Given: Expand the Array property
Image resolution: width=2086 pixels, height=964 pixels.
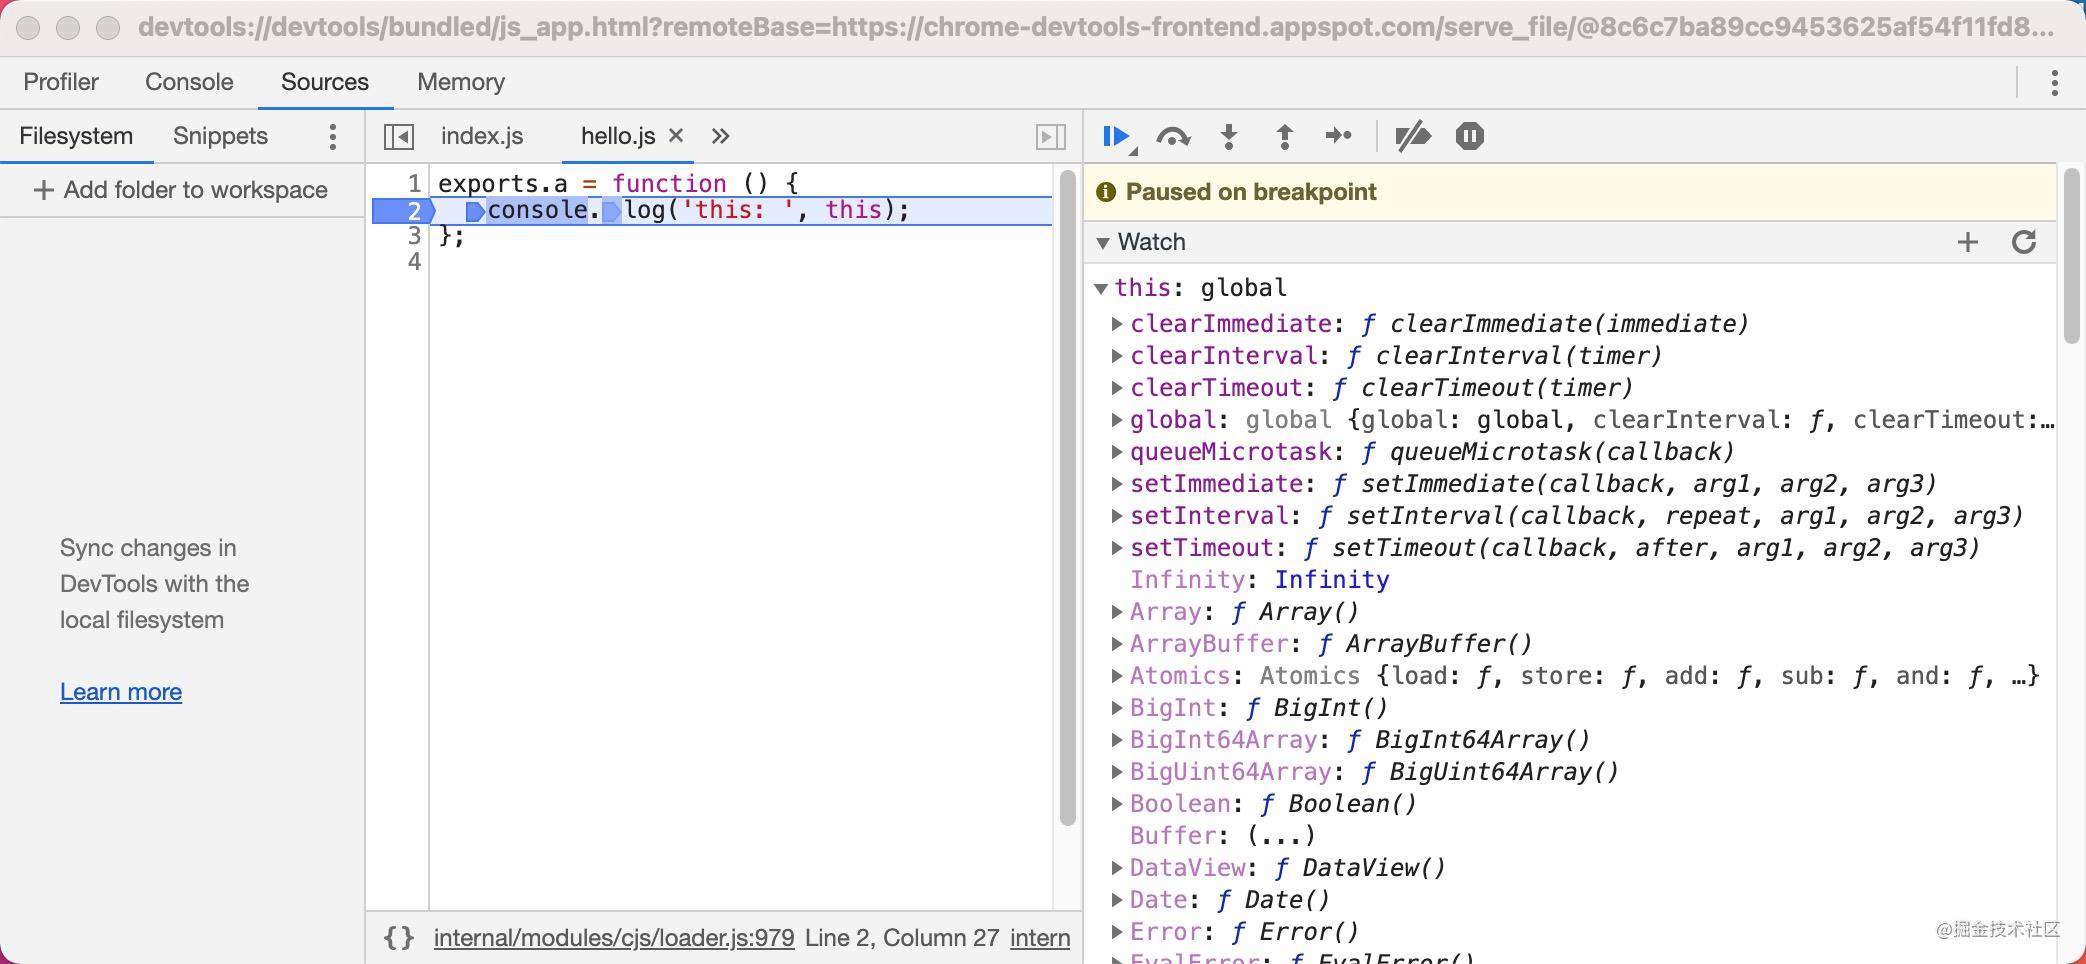Looking at the screenshot, I should click(1116, 612).
